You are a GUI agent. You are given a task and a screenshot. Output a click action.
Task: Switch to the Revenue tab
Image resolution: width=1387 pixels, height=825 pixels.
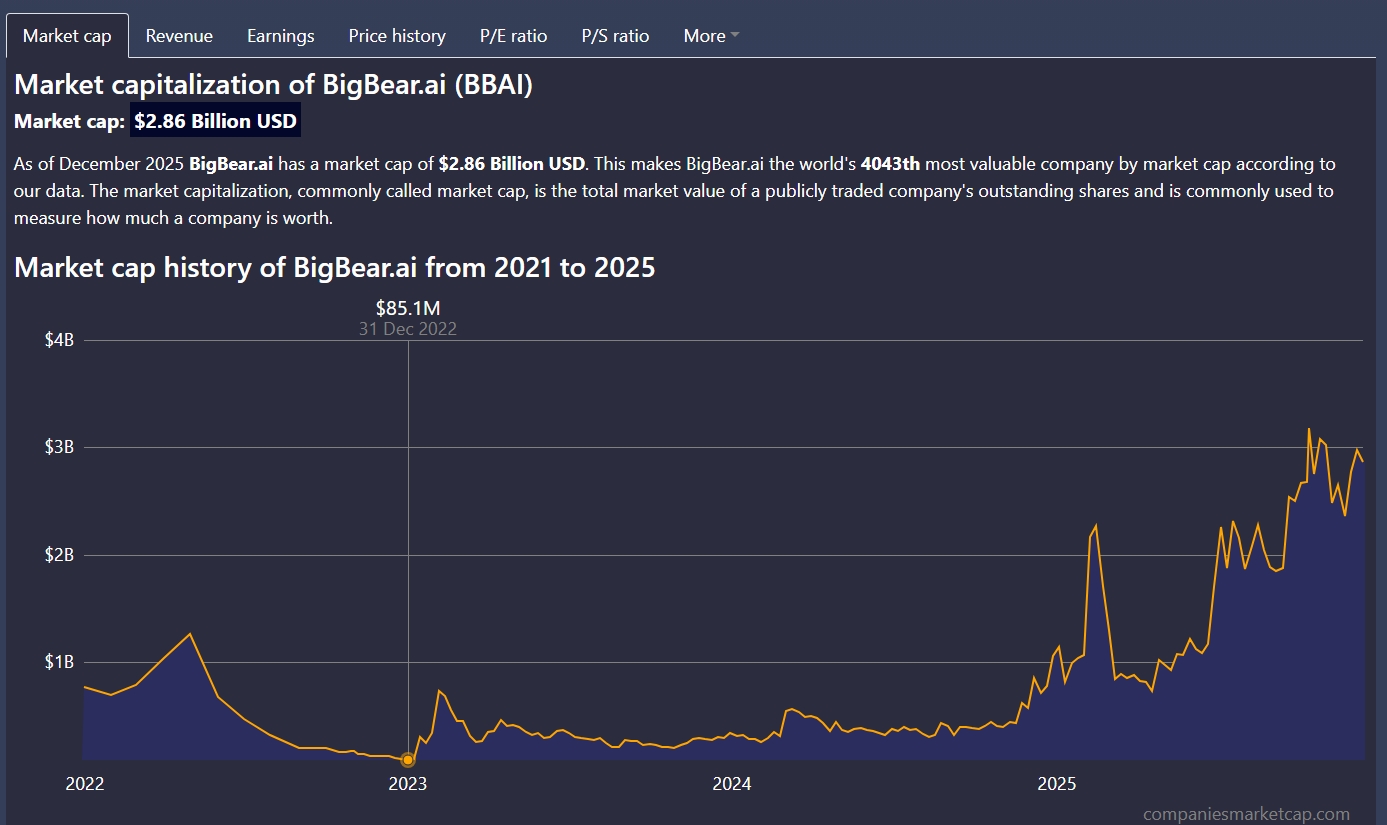tap(179, 36)
